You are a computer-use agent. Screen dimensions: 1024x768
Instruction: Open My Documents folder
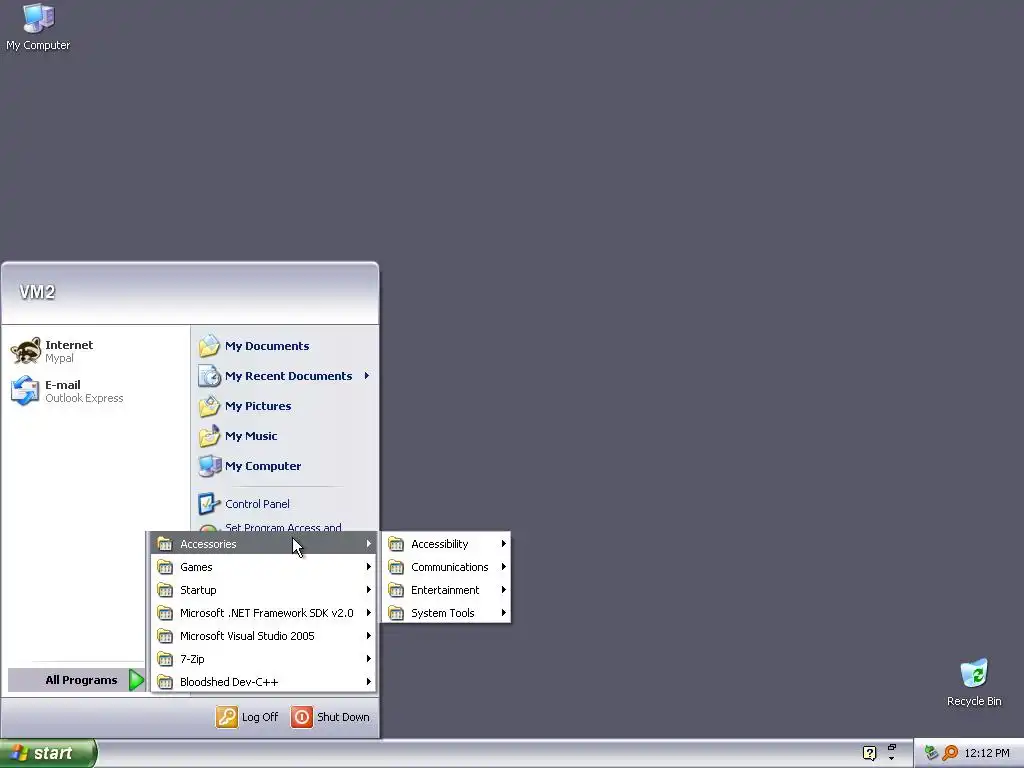point(267,346)
